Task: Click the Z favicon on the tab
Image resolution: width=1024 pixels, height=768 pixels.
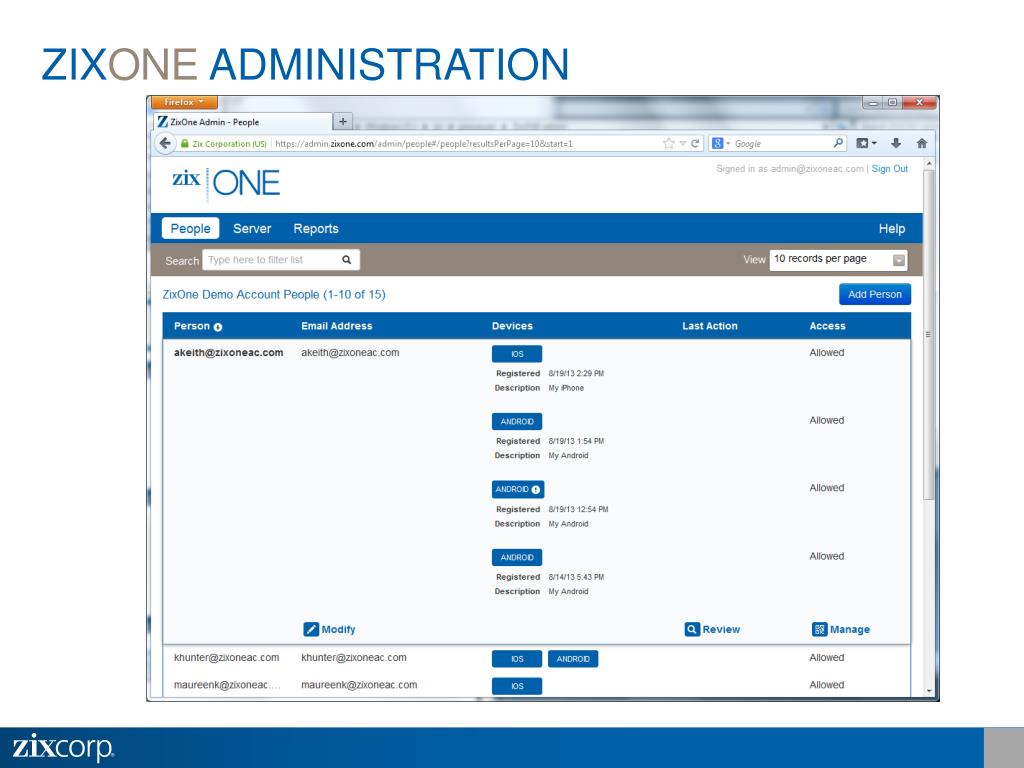Action: [x=163, y=121]
